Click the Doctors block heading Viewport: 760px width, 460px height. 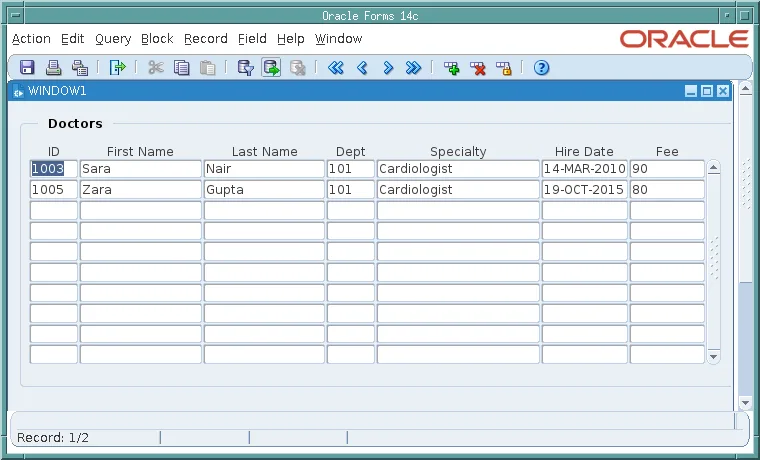point(75,124)
